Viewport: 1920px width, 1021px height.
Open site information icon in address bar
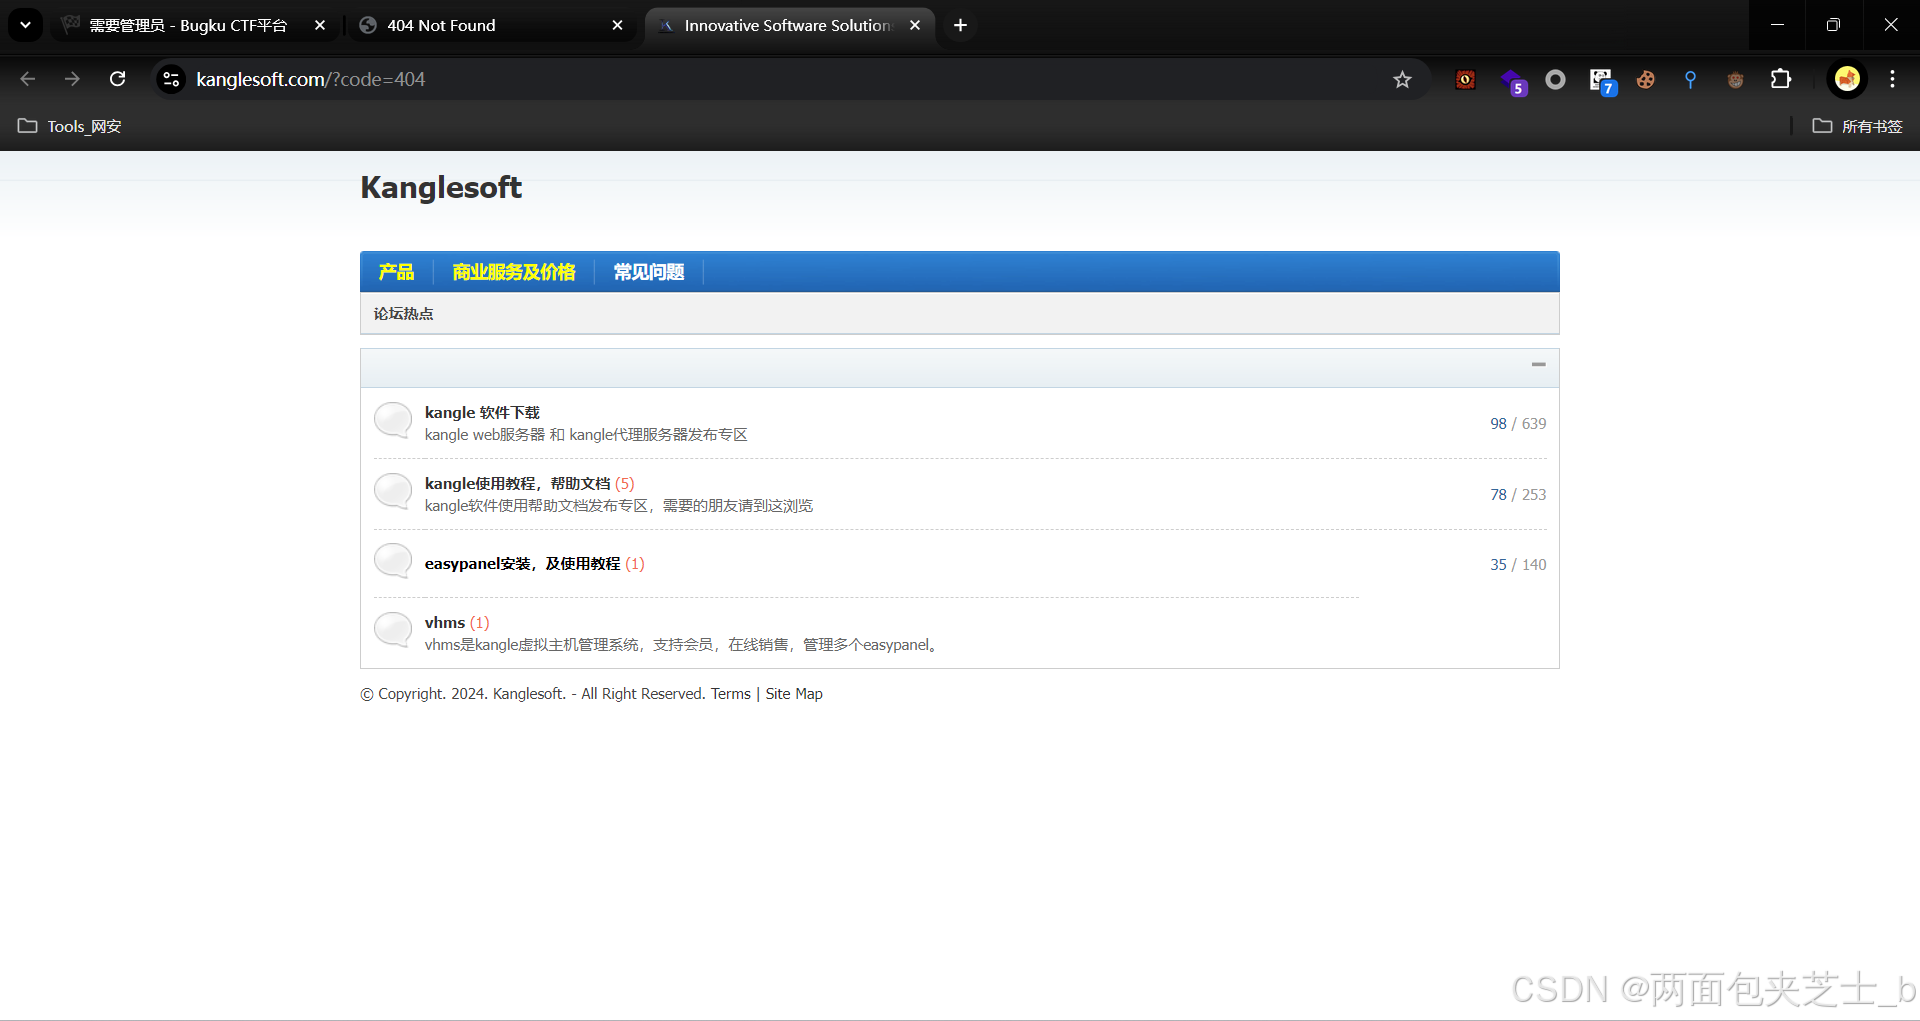point(171,79)
